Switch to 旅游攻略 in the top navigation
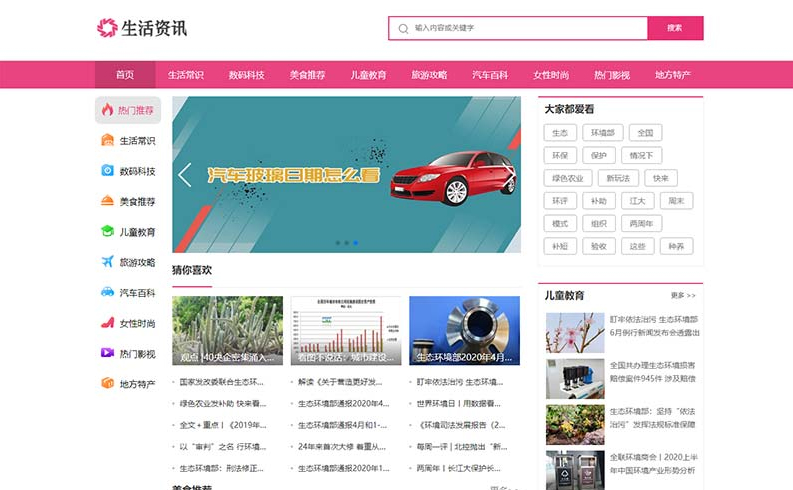Viewport: 793px width, 490px height. click(429, 75)
